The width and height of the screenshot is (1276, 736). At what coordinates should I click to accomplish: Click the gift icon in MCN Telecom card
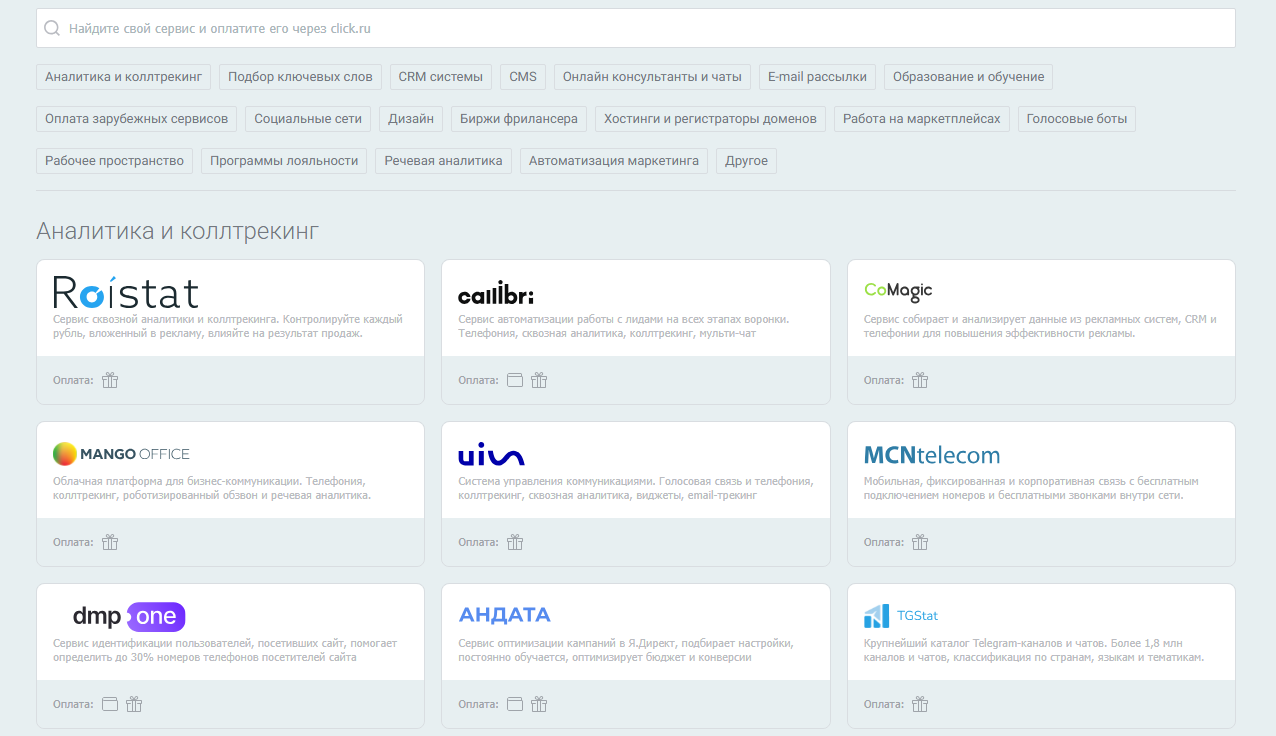920,542
